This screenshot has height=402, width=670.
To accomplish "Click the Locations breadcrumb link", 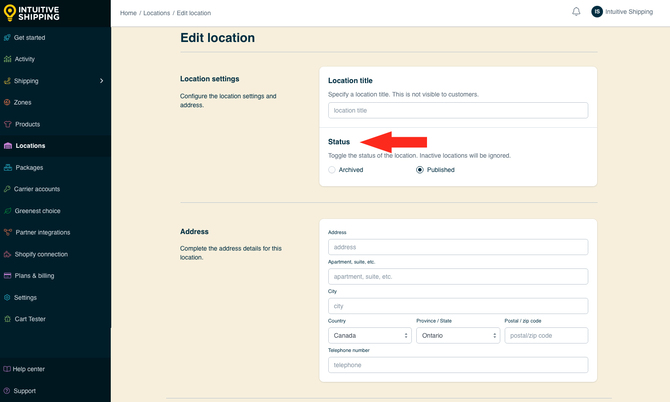I will click(156, 13).
